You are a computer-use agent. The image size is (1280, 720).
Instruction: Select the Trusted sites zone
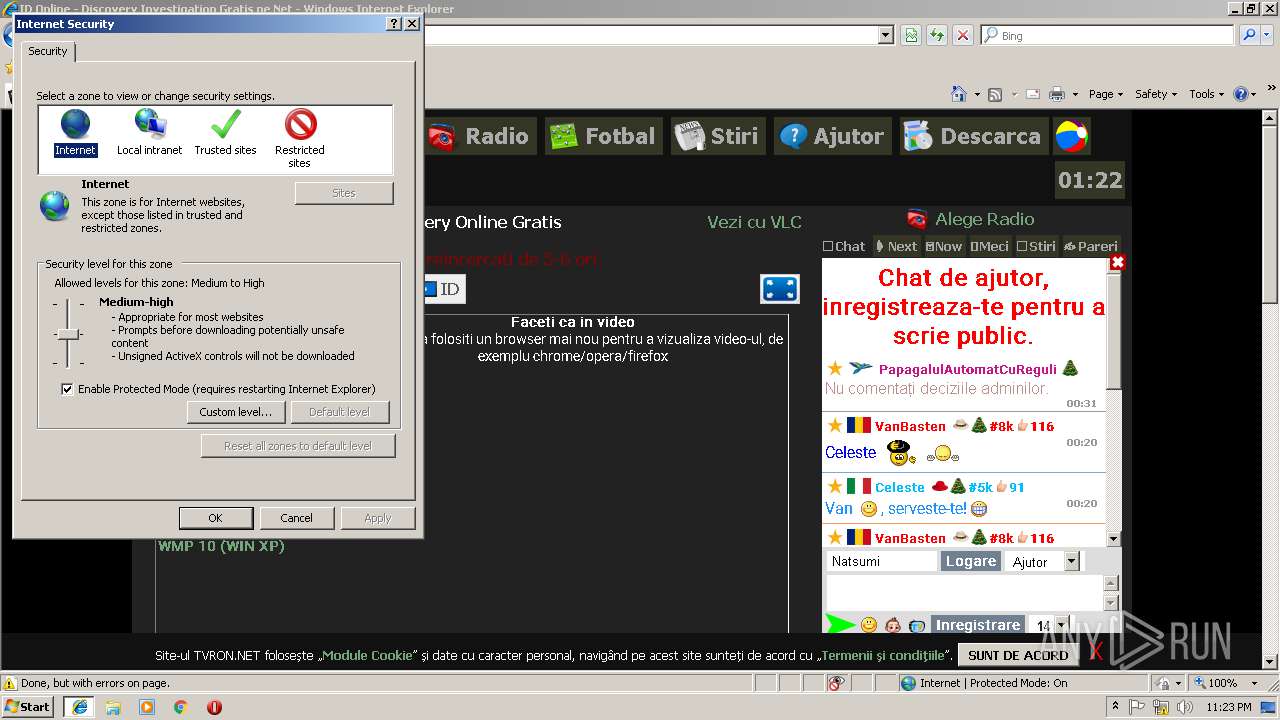pos(225,133)
